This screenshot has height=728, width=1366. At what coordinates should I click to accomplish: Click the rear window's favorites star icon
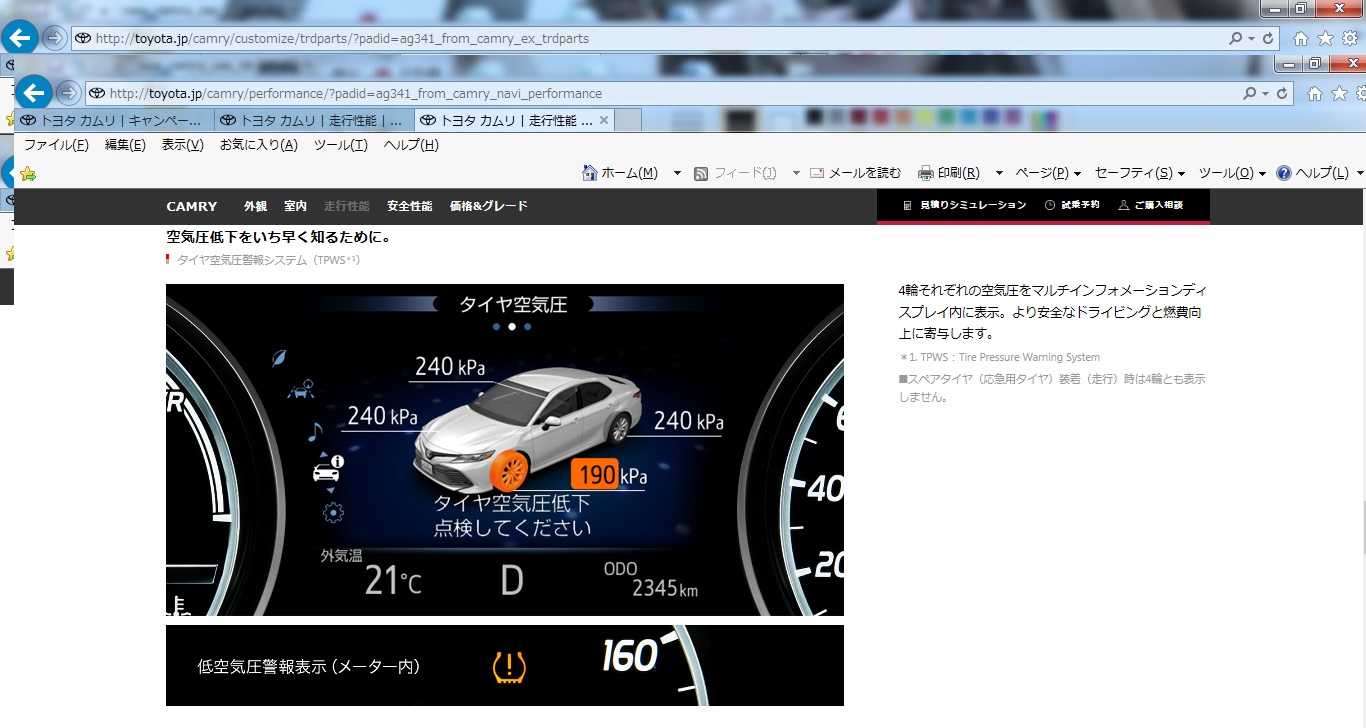coord(1325,38)
